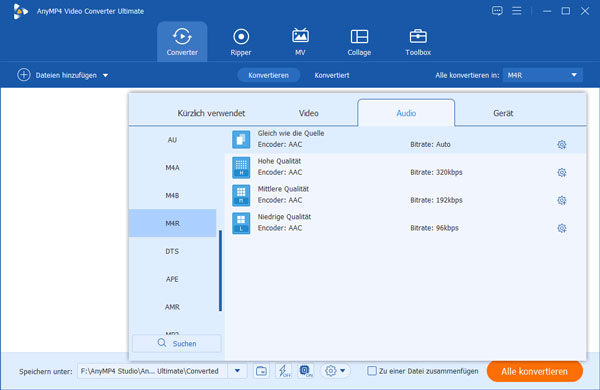Open the output folder icon
The image size is (600, 390).
261,371
